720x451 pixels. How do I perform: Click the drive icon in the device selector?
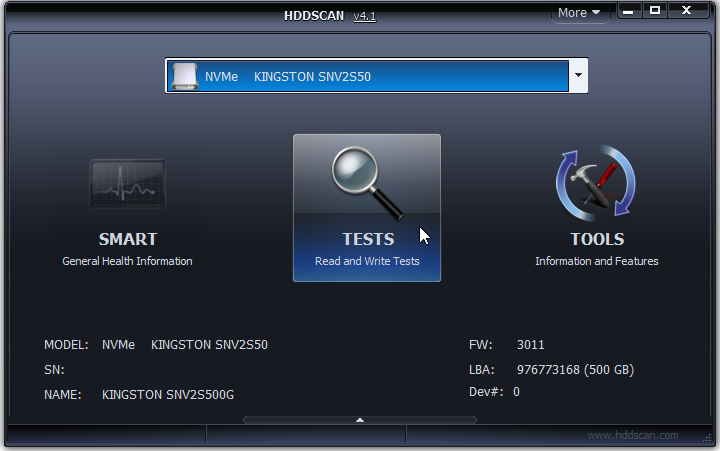[x=185, y=76]
